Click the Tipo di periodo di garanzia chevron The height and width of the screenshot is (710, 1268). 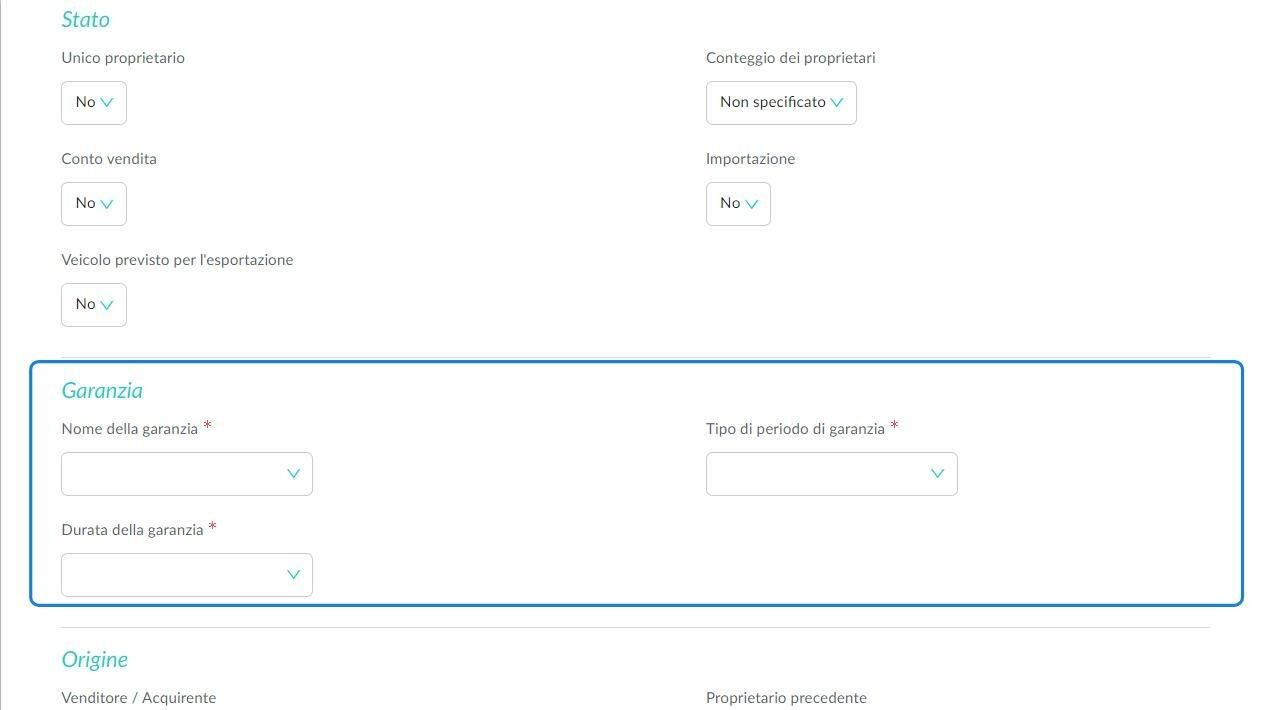tap(937, 474)
